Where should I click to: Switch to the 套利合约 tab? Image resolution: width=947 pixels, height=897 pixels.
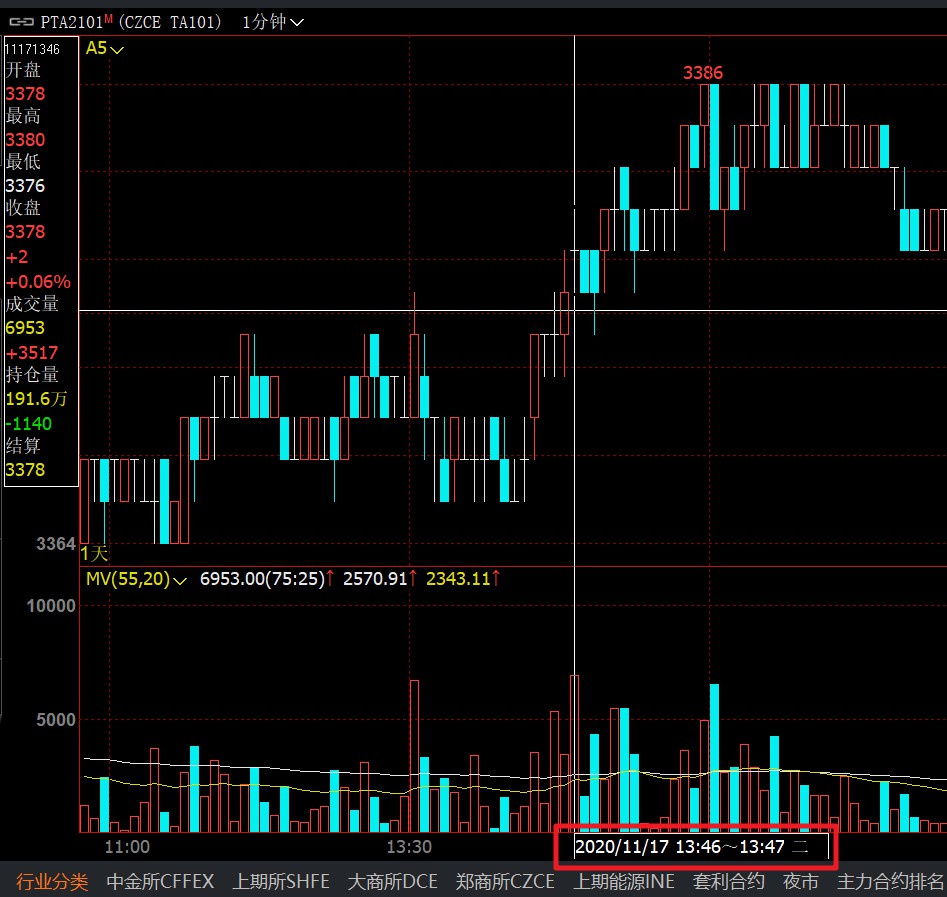click(x=729, y=881)
